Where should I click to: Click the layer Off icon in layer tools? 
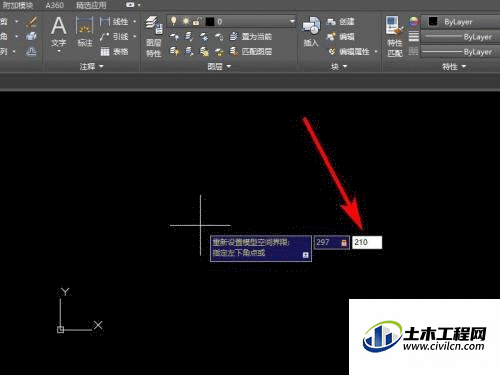click(174, 36)
